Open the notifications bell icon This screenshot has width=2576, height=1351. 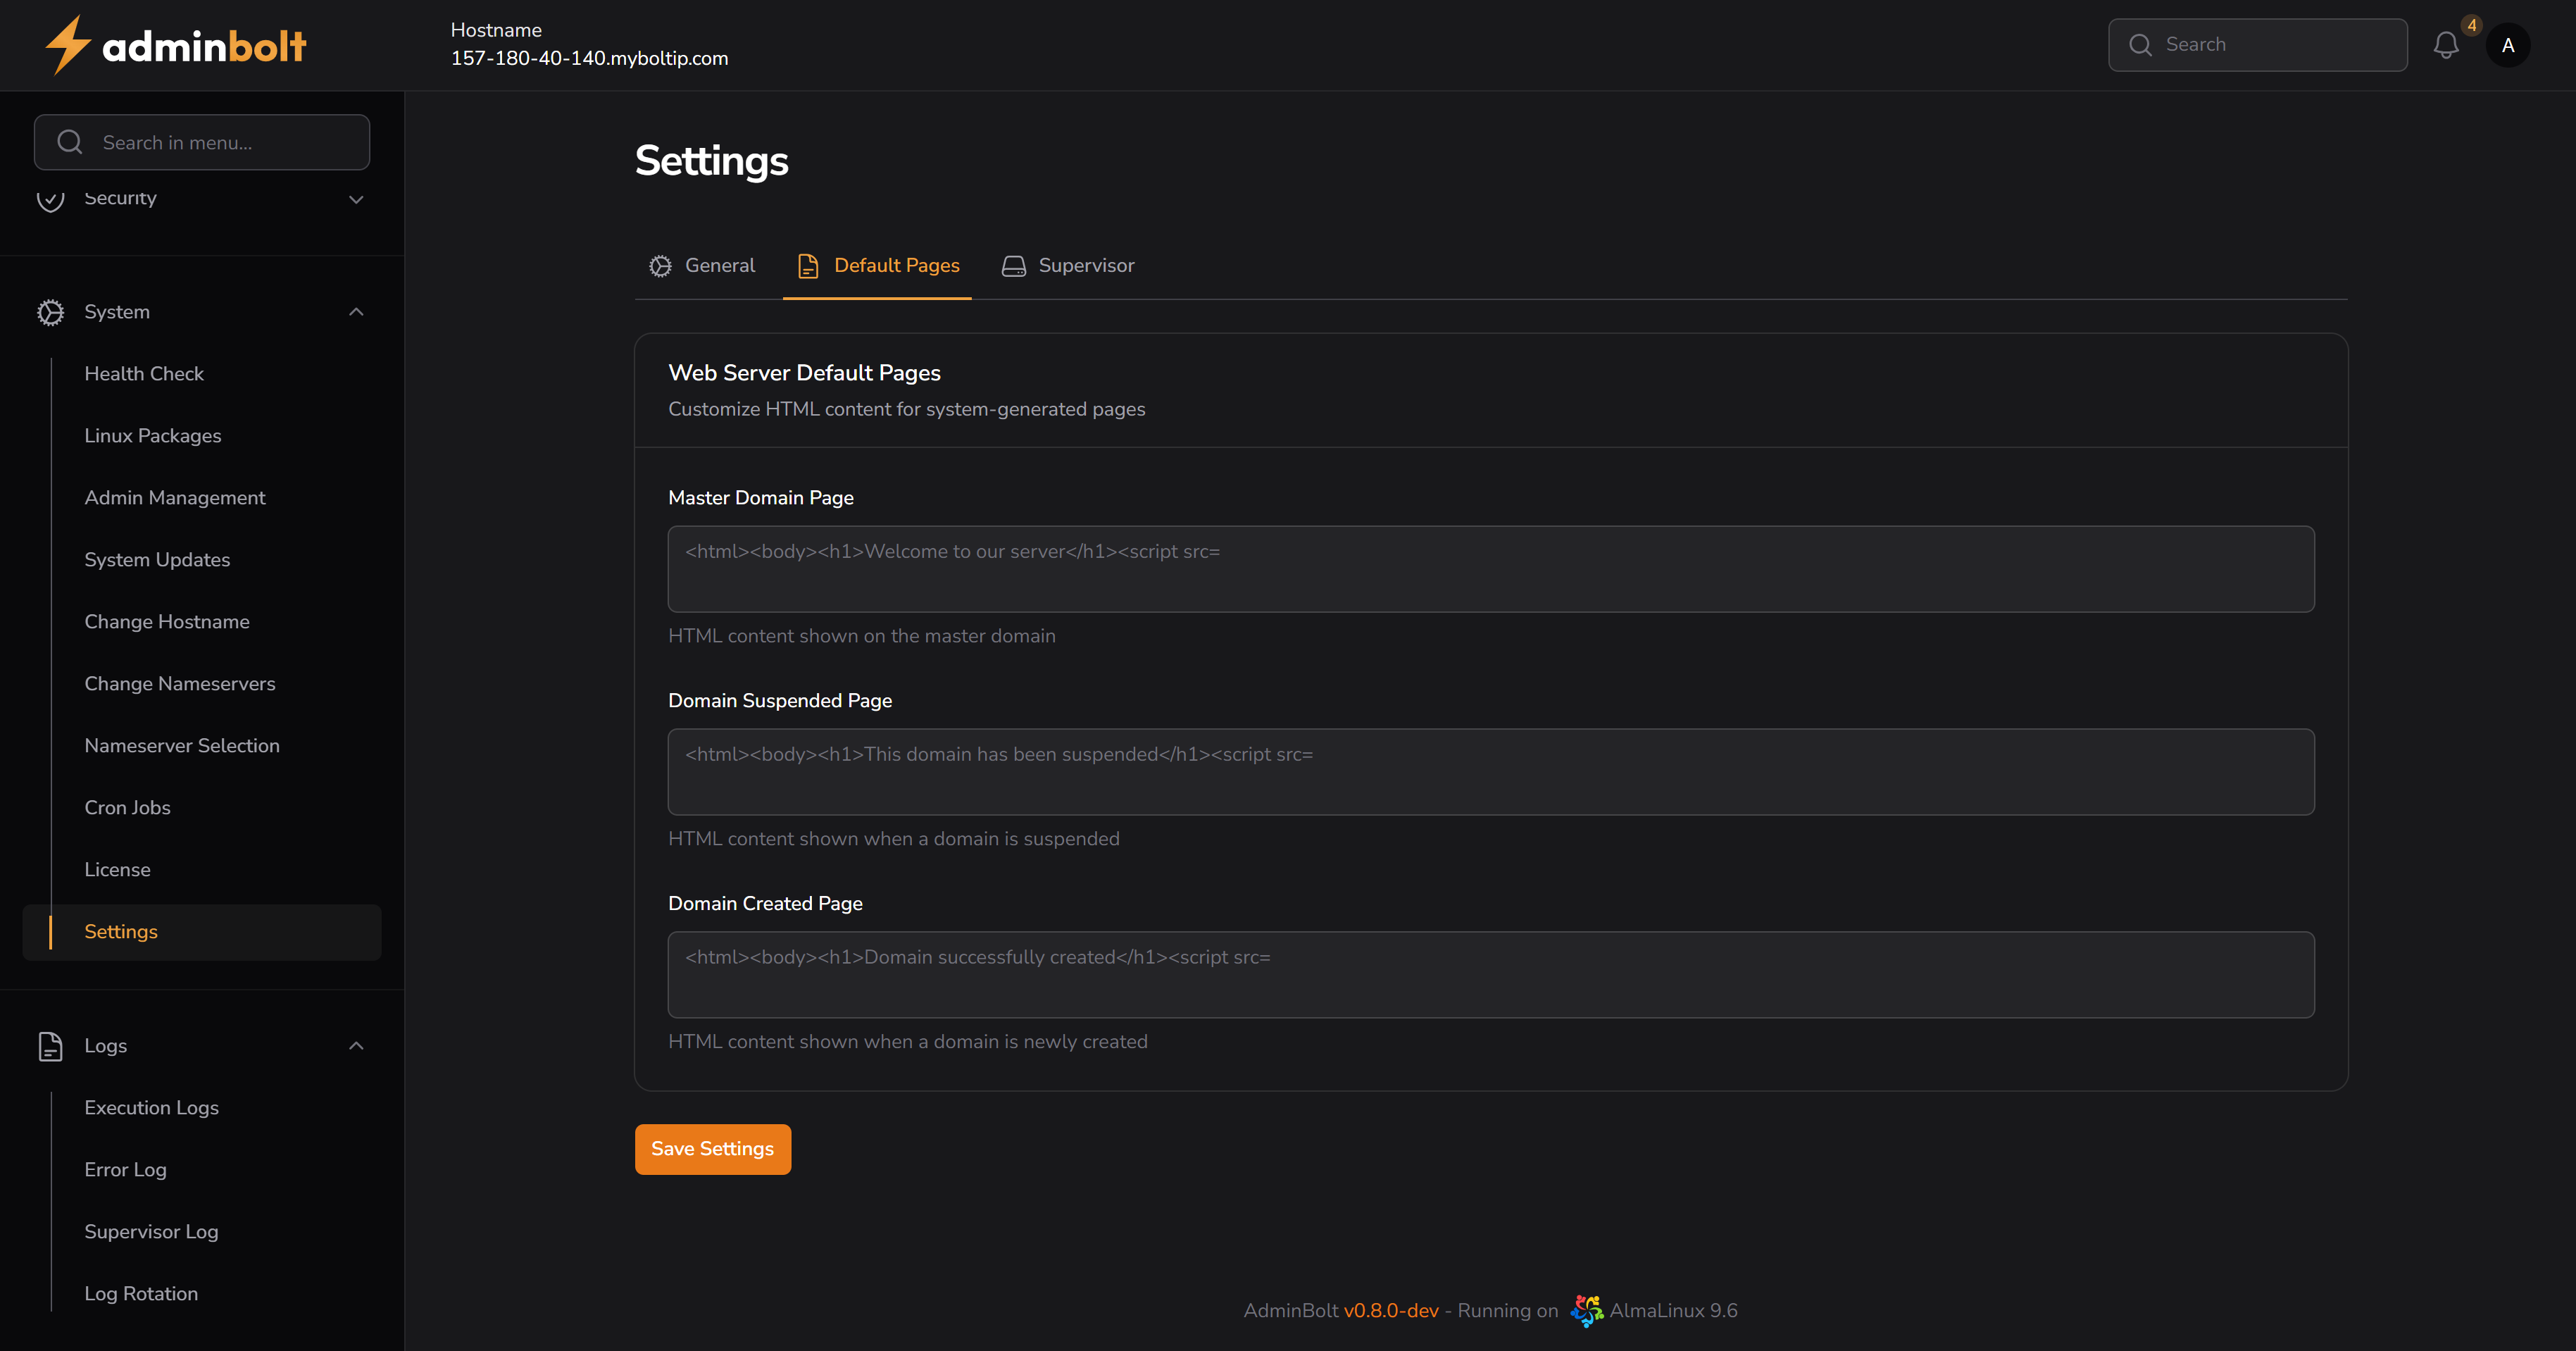tap(2447, 45)
